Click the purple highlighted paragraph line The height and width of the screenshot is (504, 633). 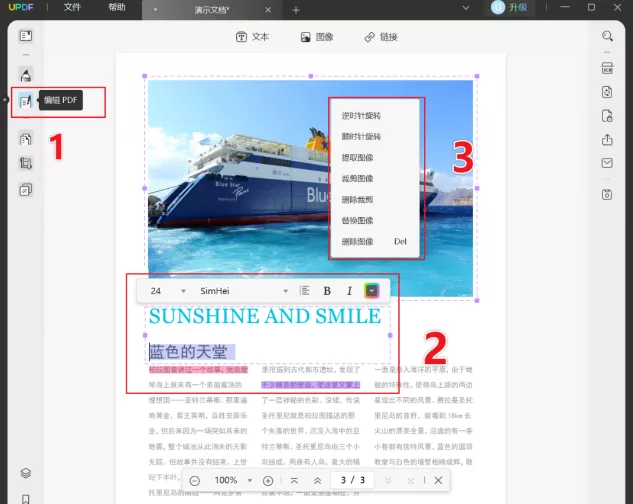pos(310,385)
